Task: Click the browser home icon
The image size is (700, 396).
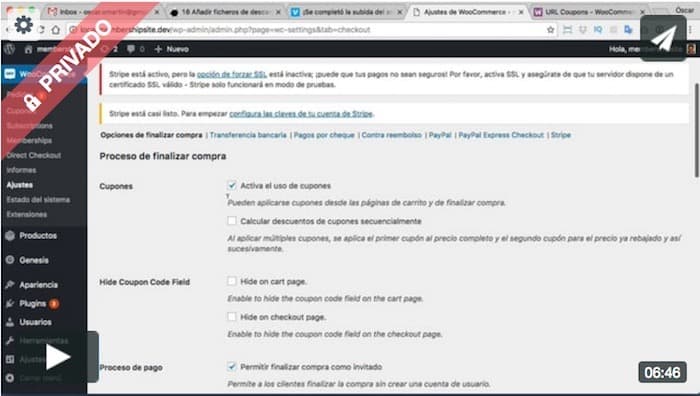Action: click(x=55, y=30)
